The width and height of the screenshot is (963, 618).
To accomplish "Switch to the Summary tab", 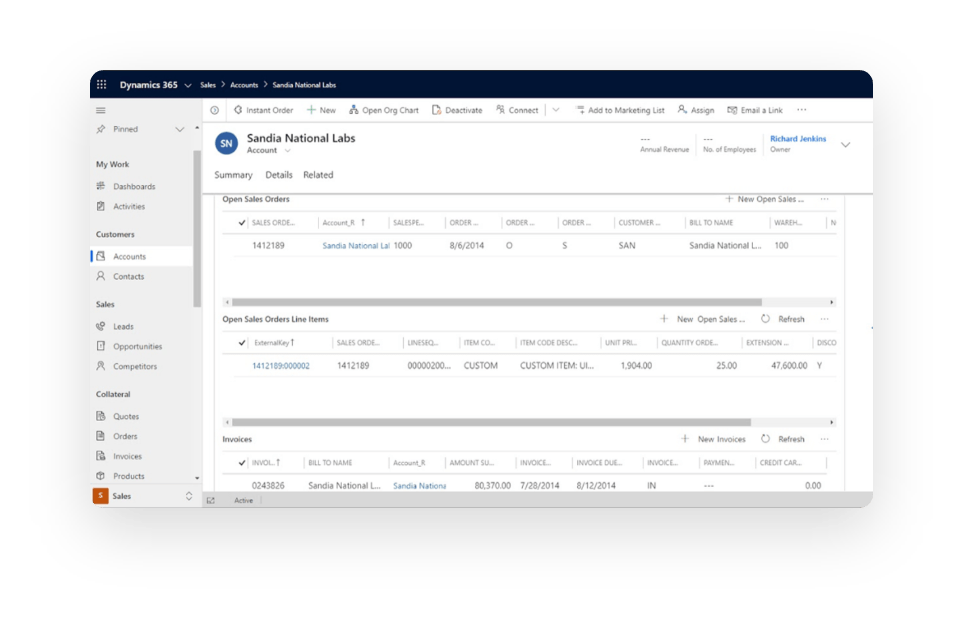I will (233, 175).
